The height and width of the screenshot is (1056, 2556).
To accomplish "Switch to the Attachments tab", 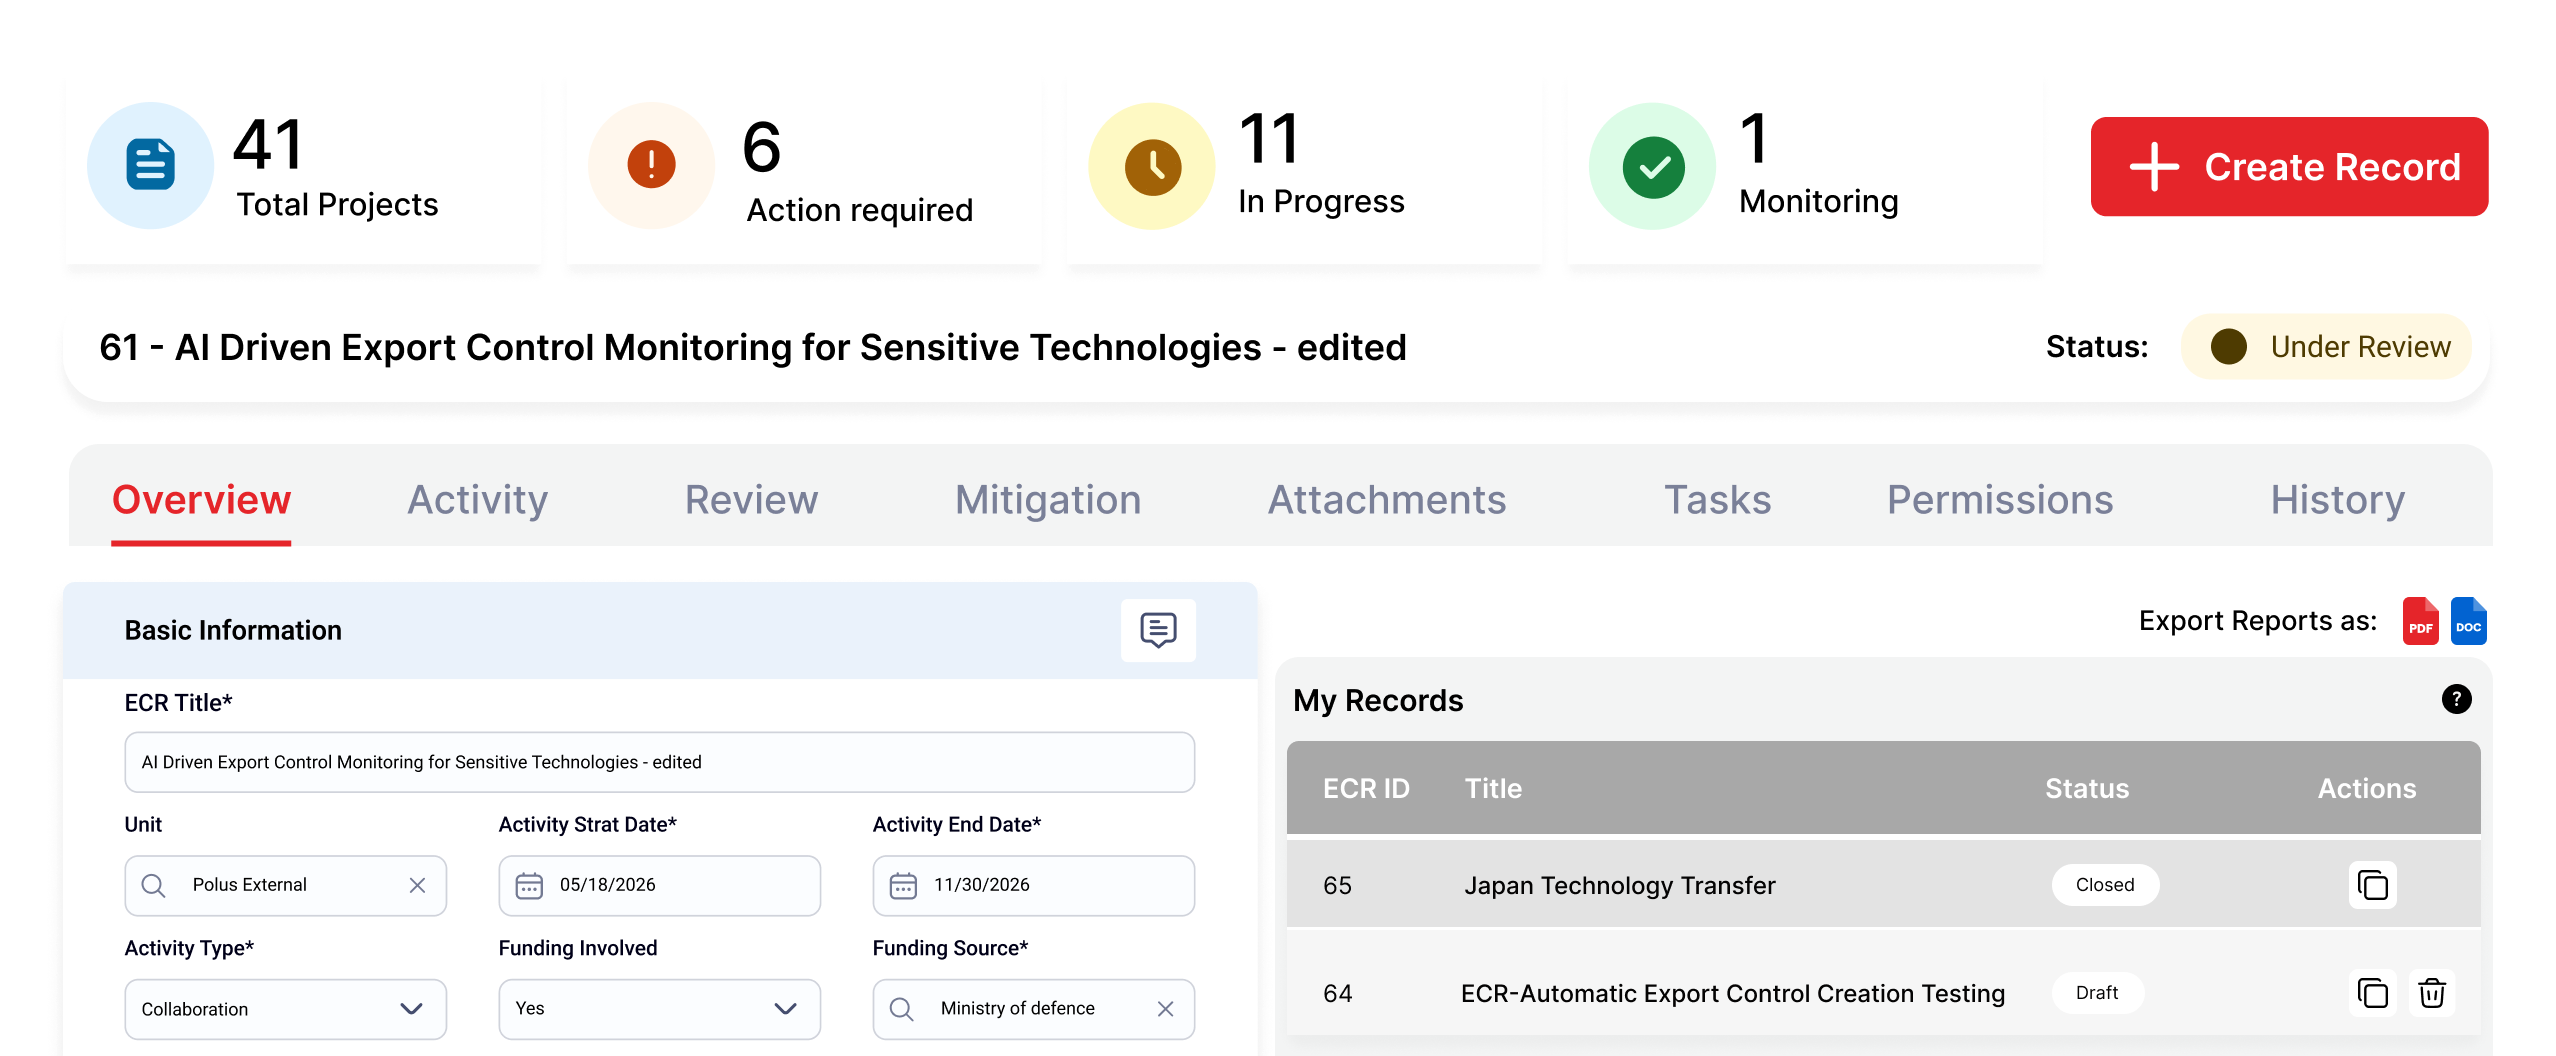I will [x=1387, y=500].
